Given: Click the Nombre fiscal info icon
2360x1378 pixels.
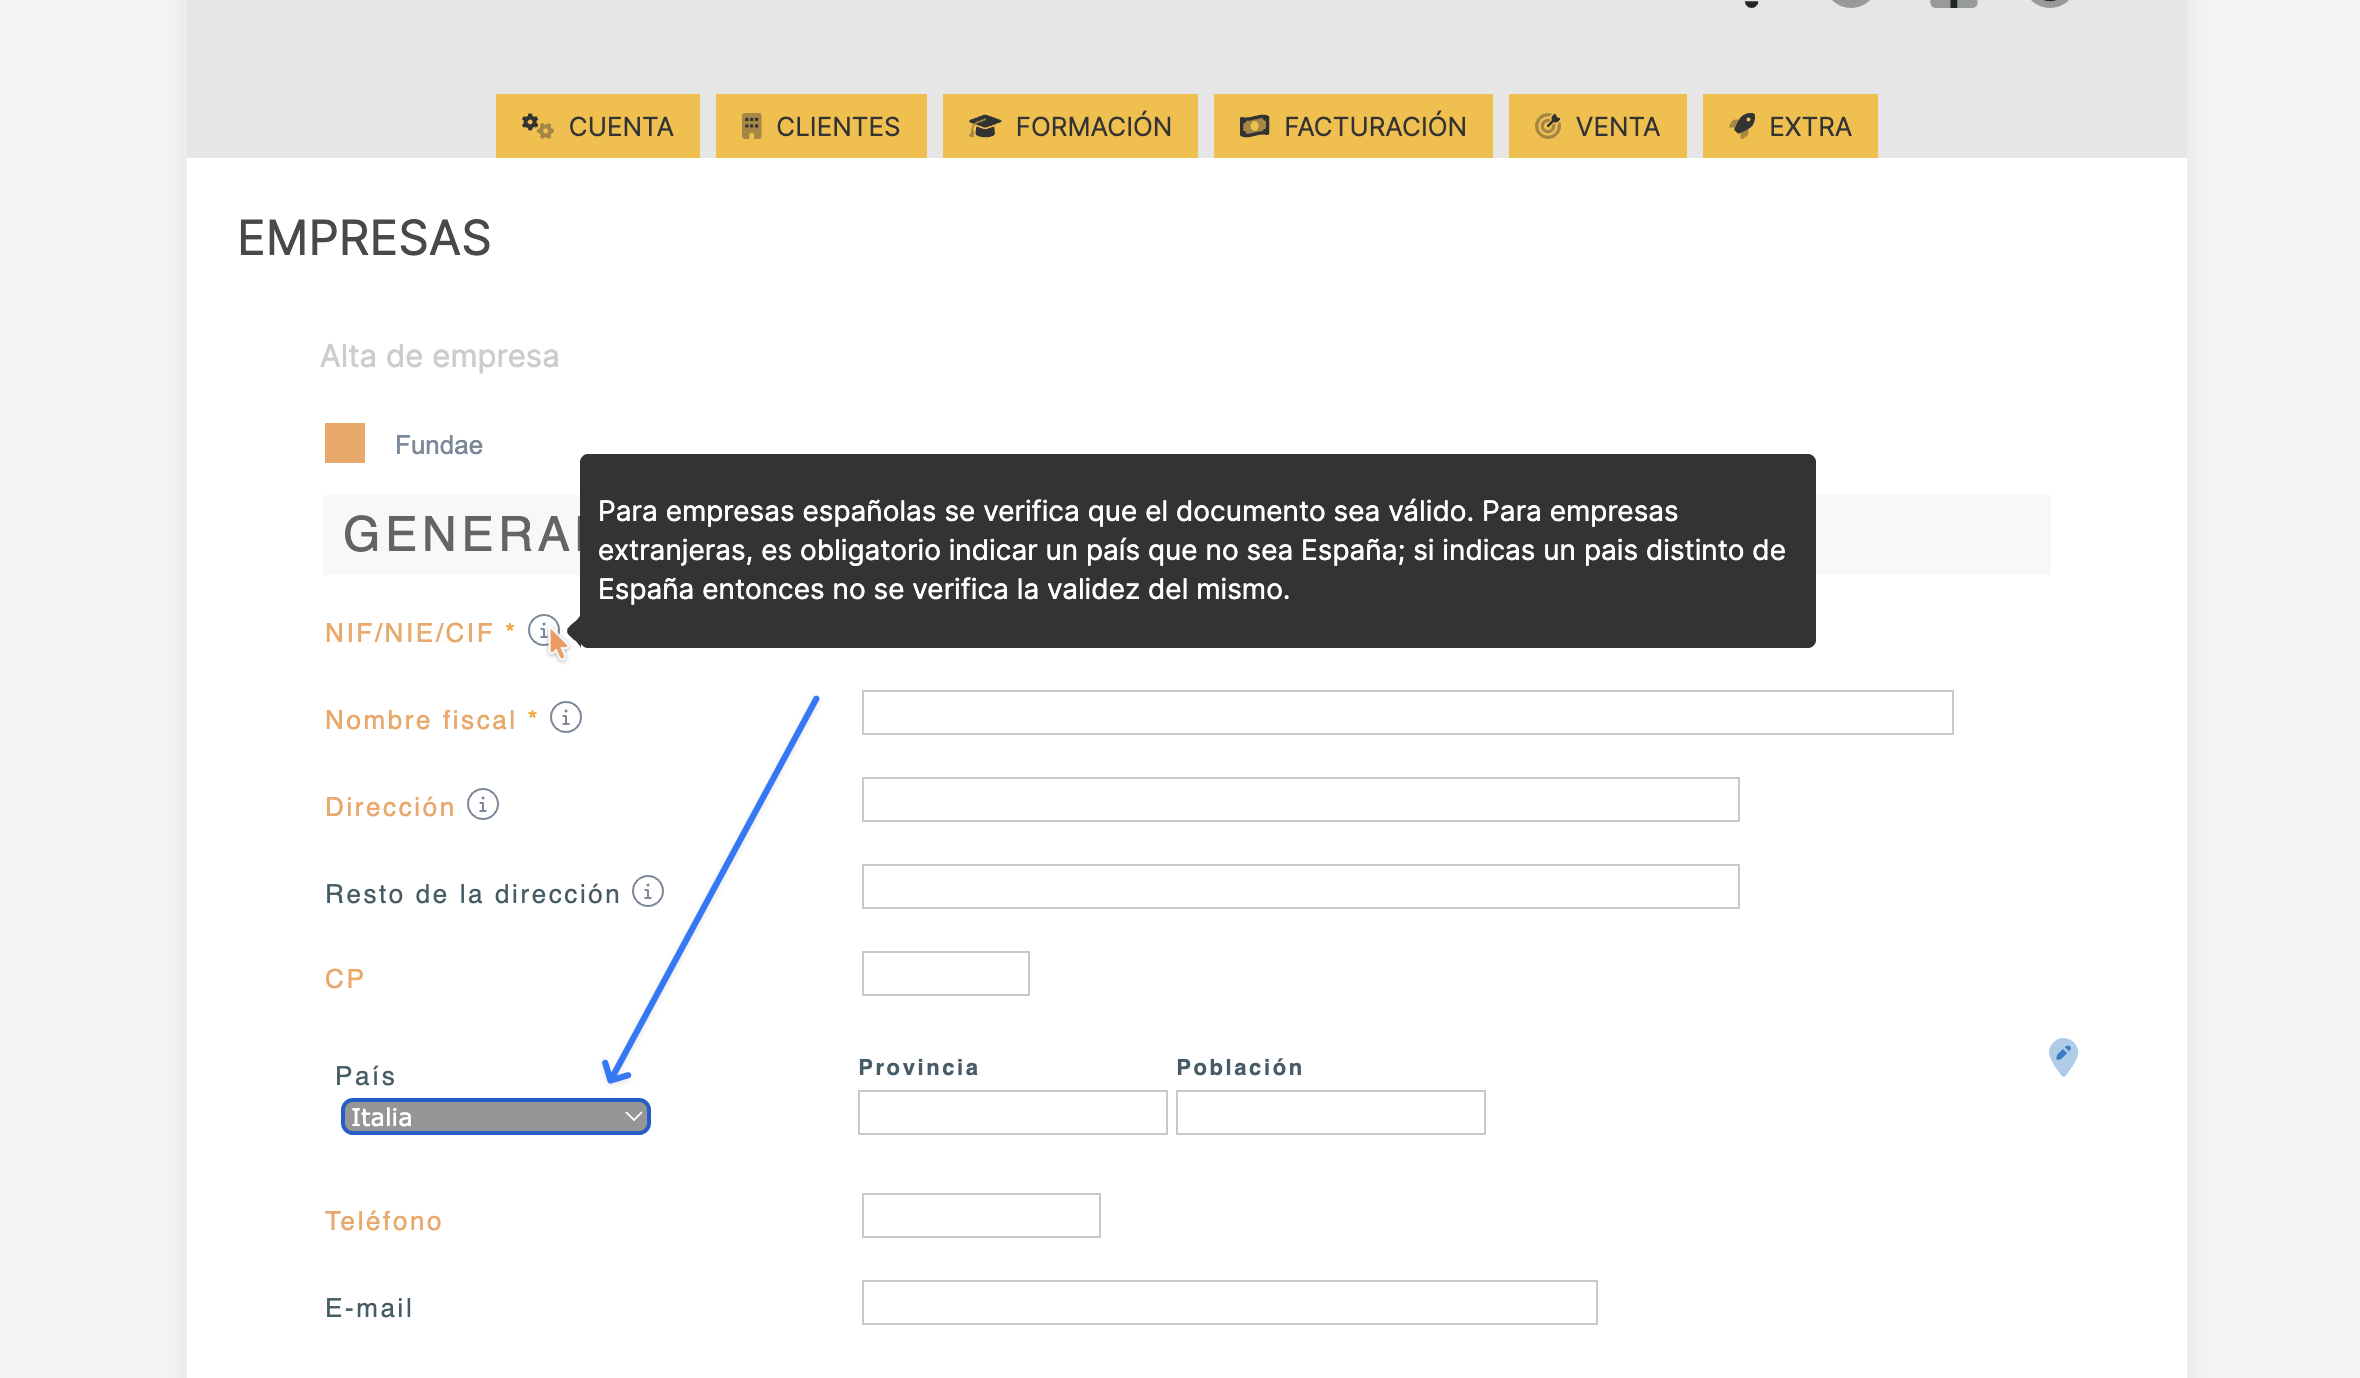Looking at the screenshot, I should tap(566, 718).
